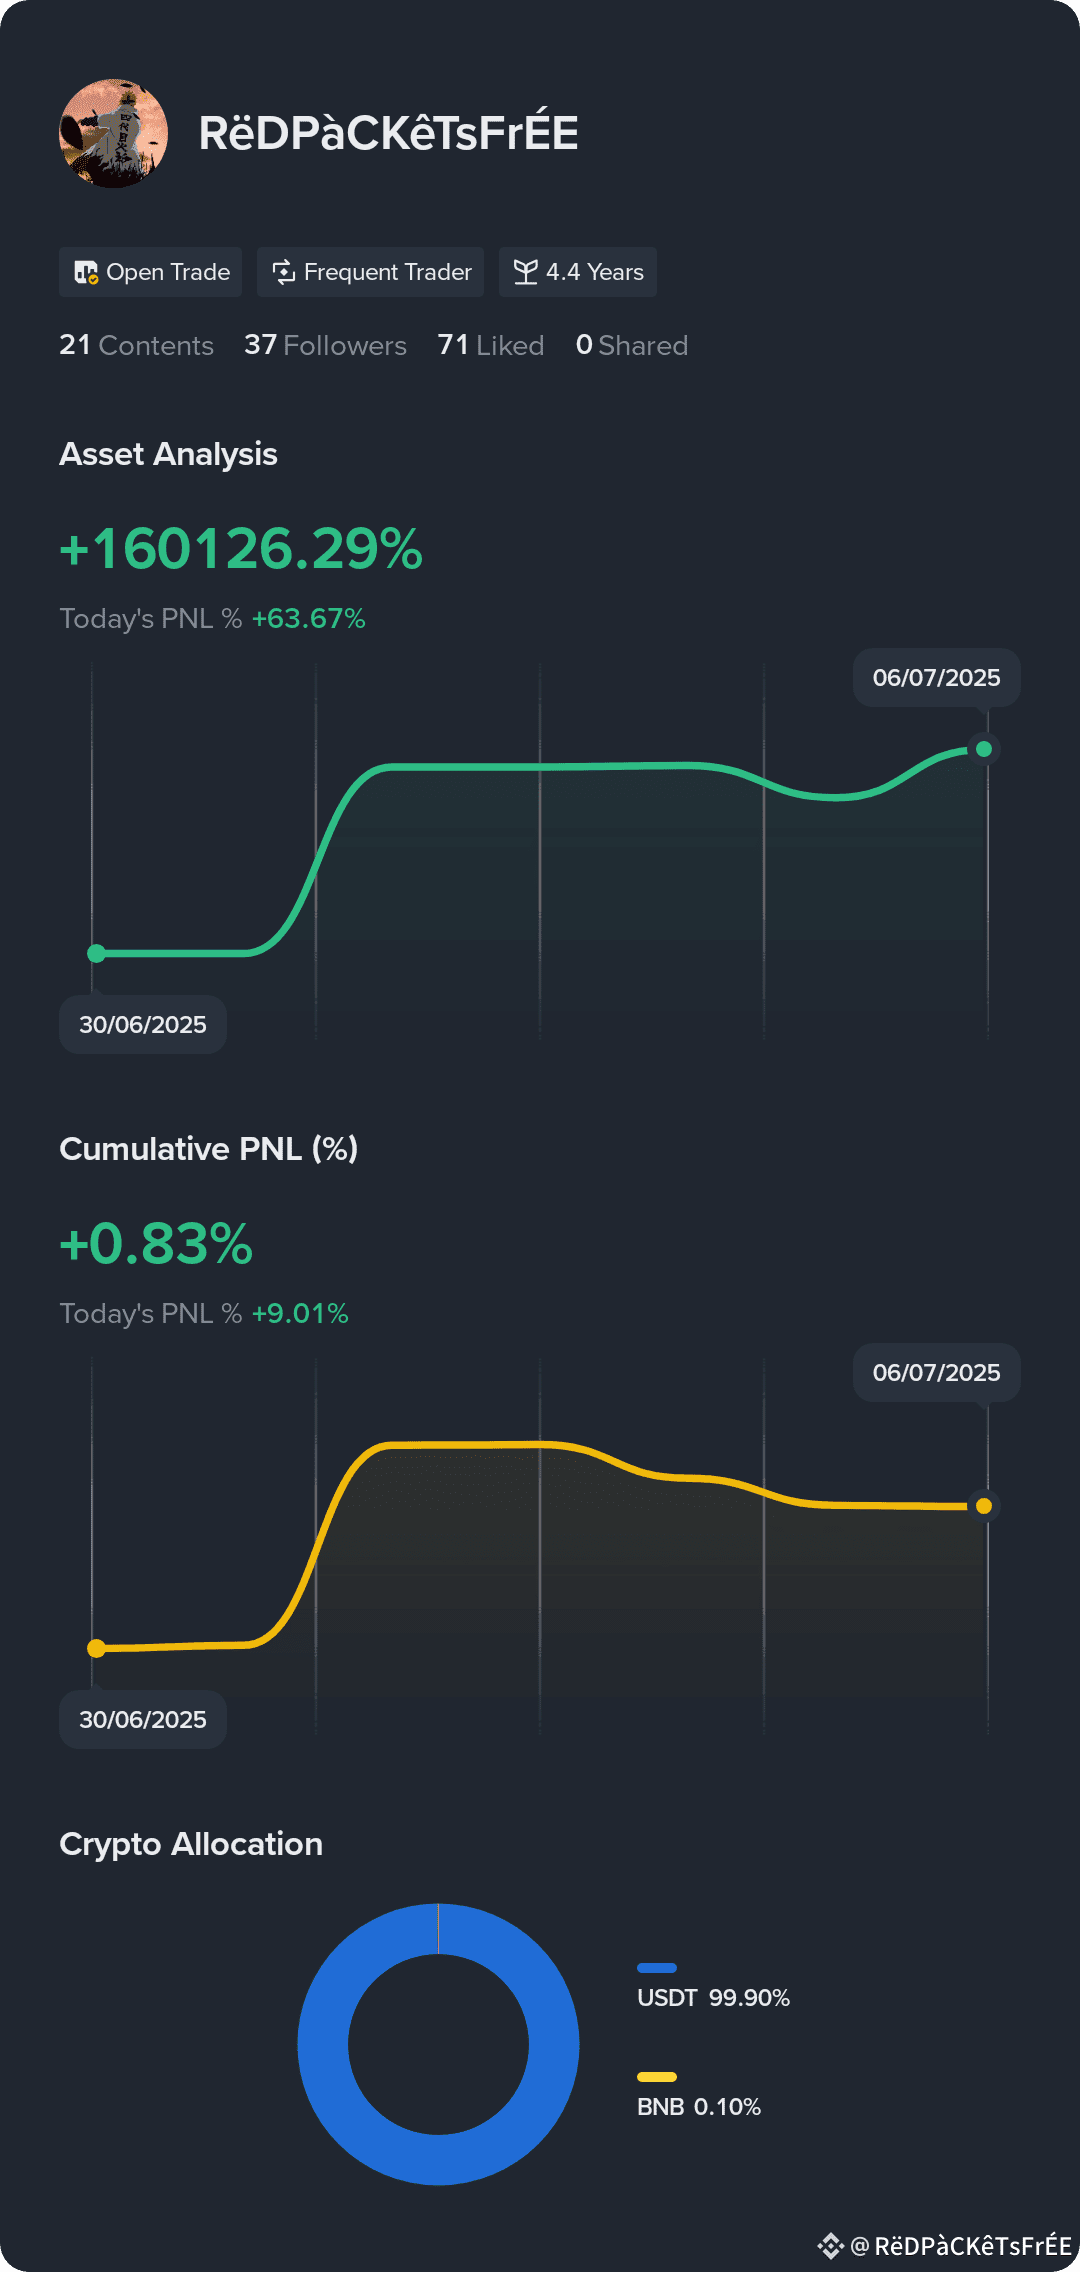The image size is (1080, 2272).
Task: Select the yellow end point on PNL chart
Action: 984,1506
